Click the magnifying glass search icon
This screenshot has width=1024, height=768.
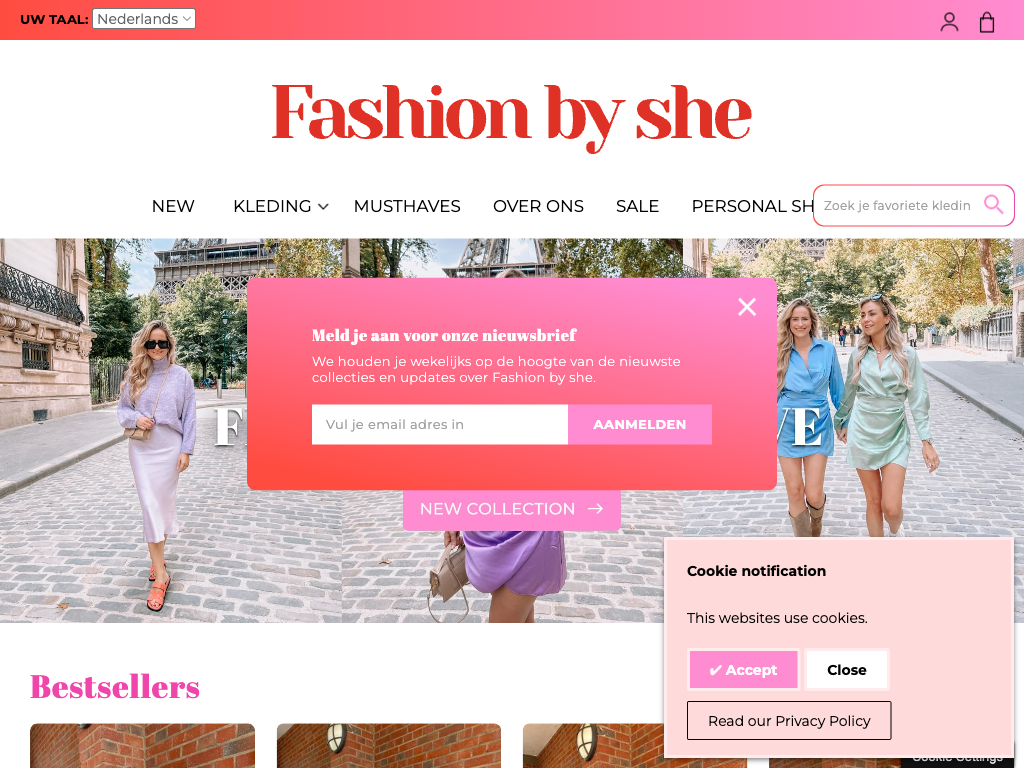pos(993,204)
